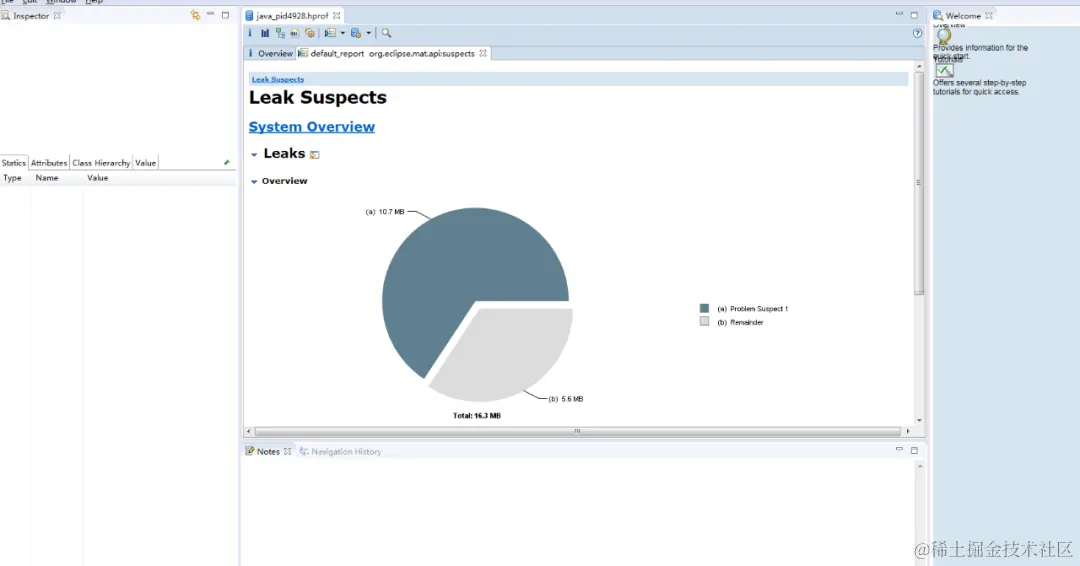Click the report scroll-right arrow
The image size is (1080, 566).
908,432
